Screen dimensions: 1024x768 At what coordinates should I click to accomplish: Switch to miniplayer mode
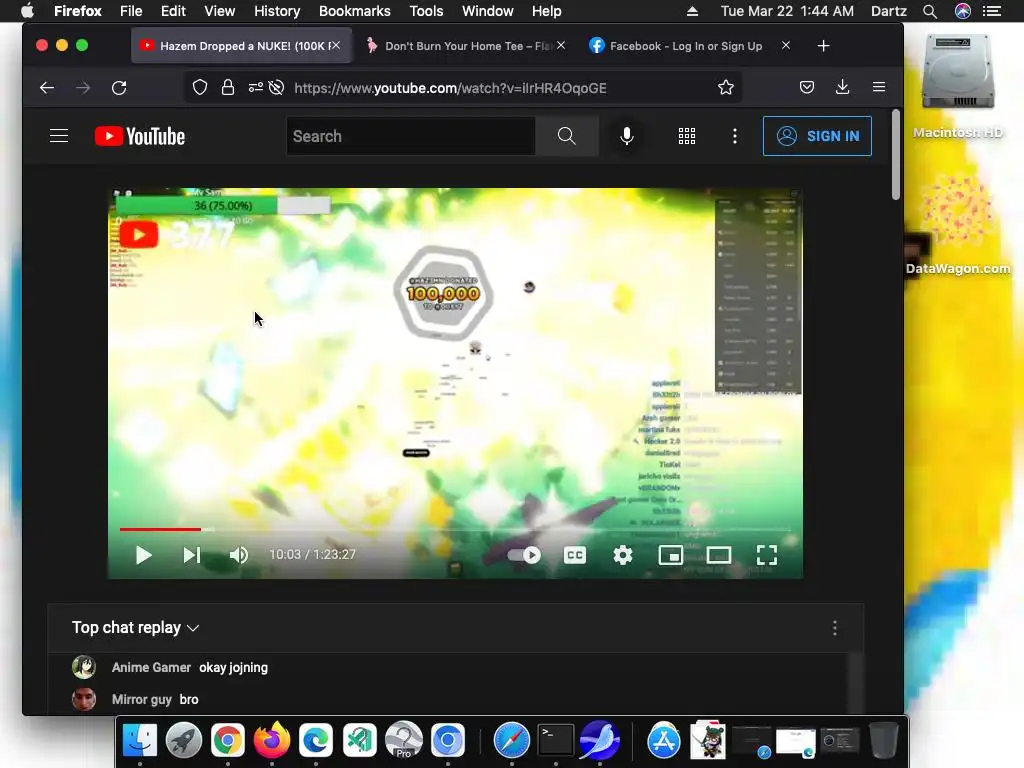[x=671, y=555]
